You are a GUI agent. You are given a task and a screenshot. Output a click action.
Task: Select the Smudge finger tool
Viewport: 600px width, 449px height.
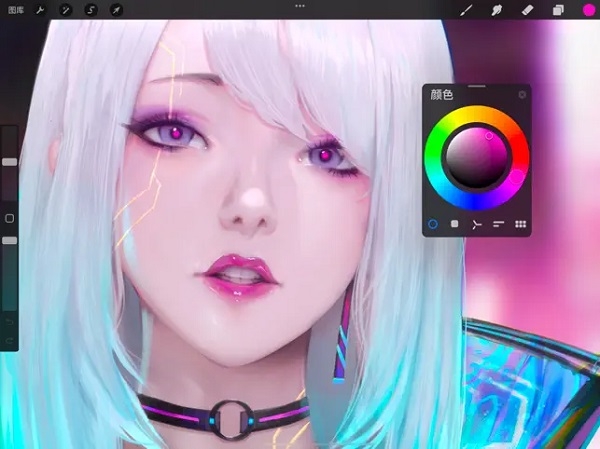pos(497,10)
